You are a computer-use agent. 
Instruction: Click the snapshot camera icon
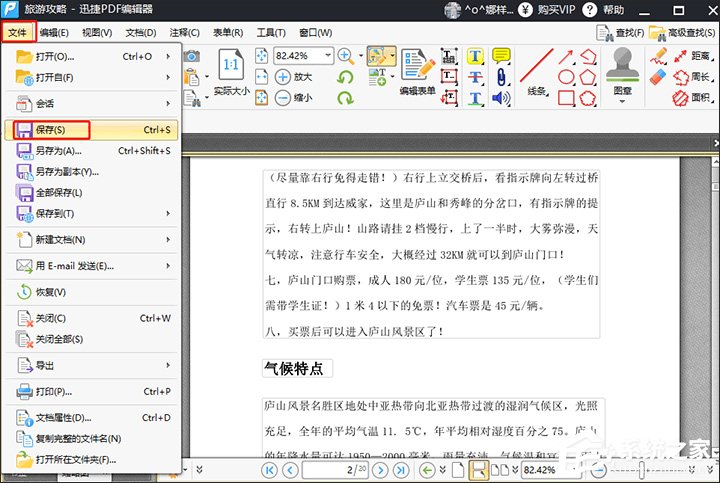tap(190, 55)
